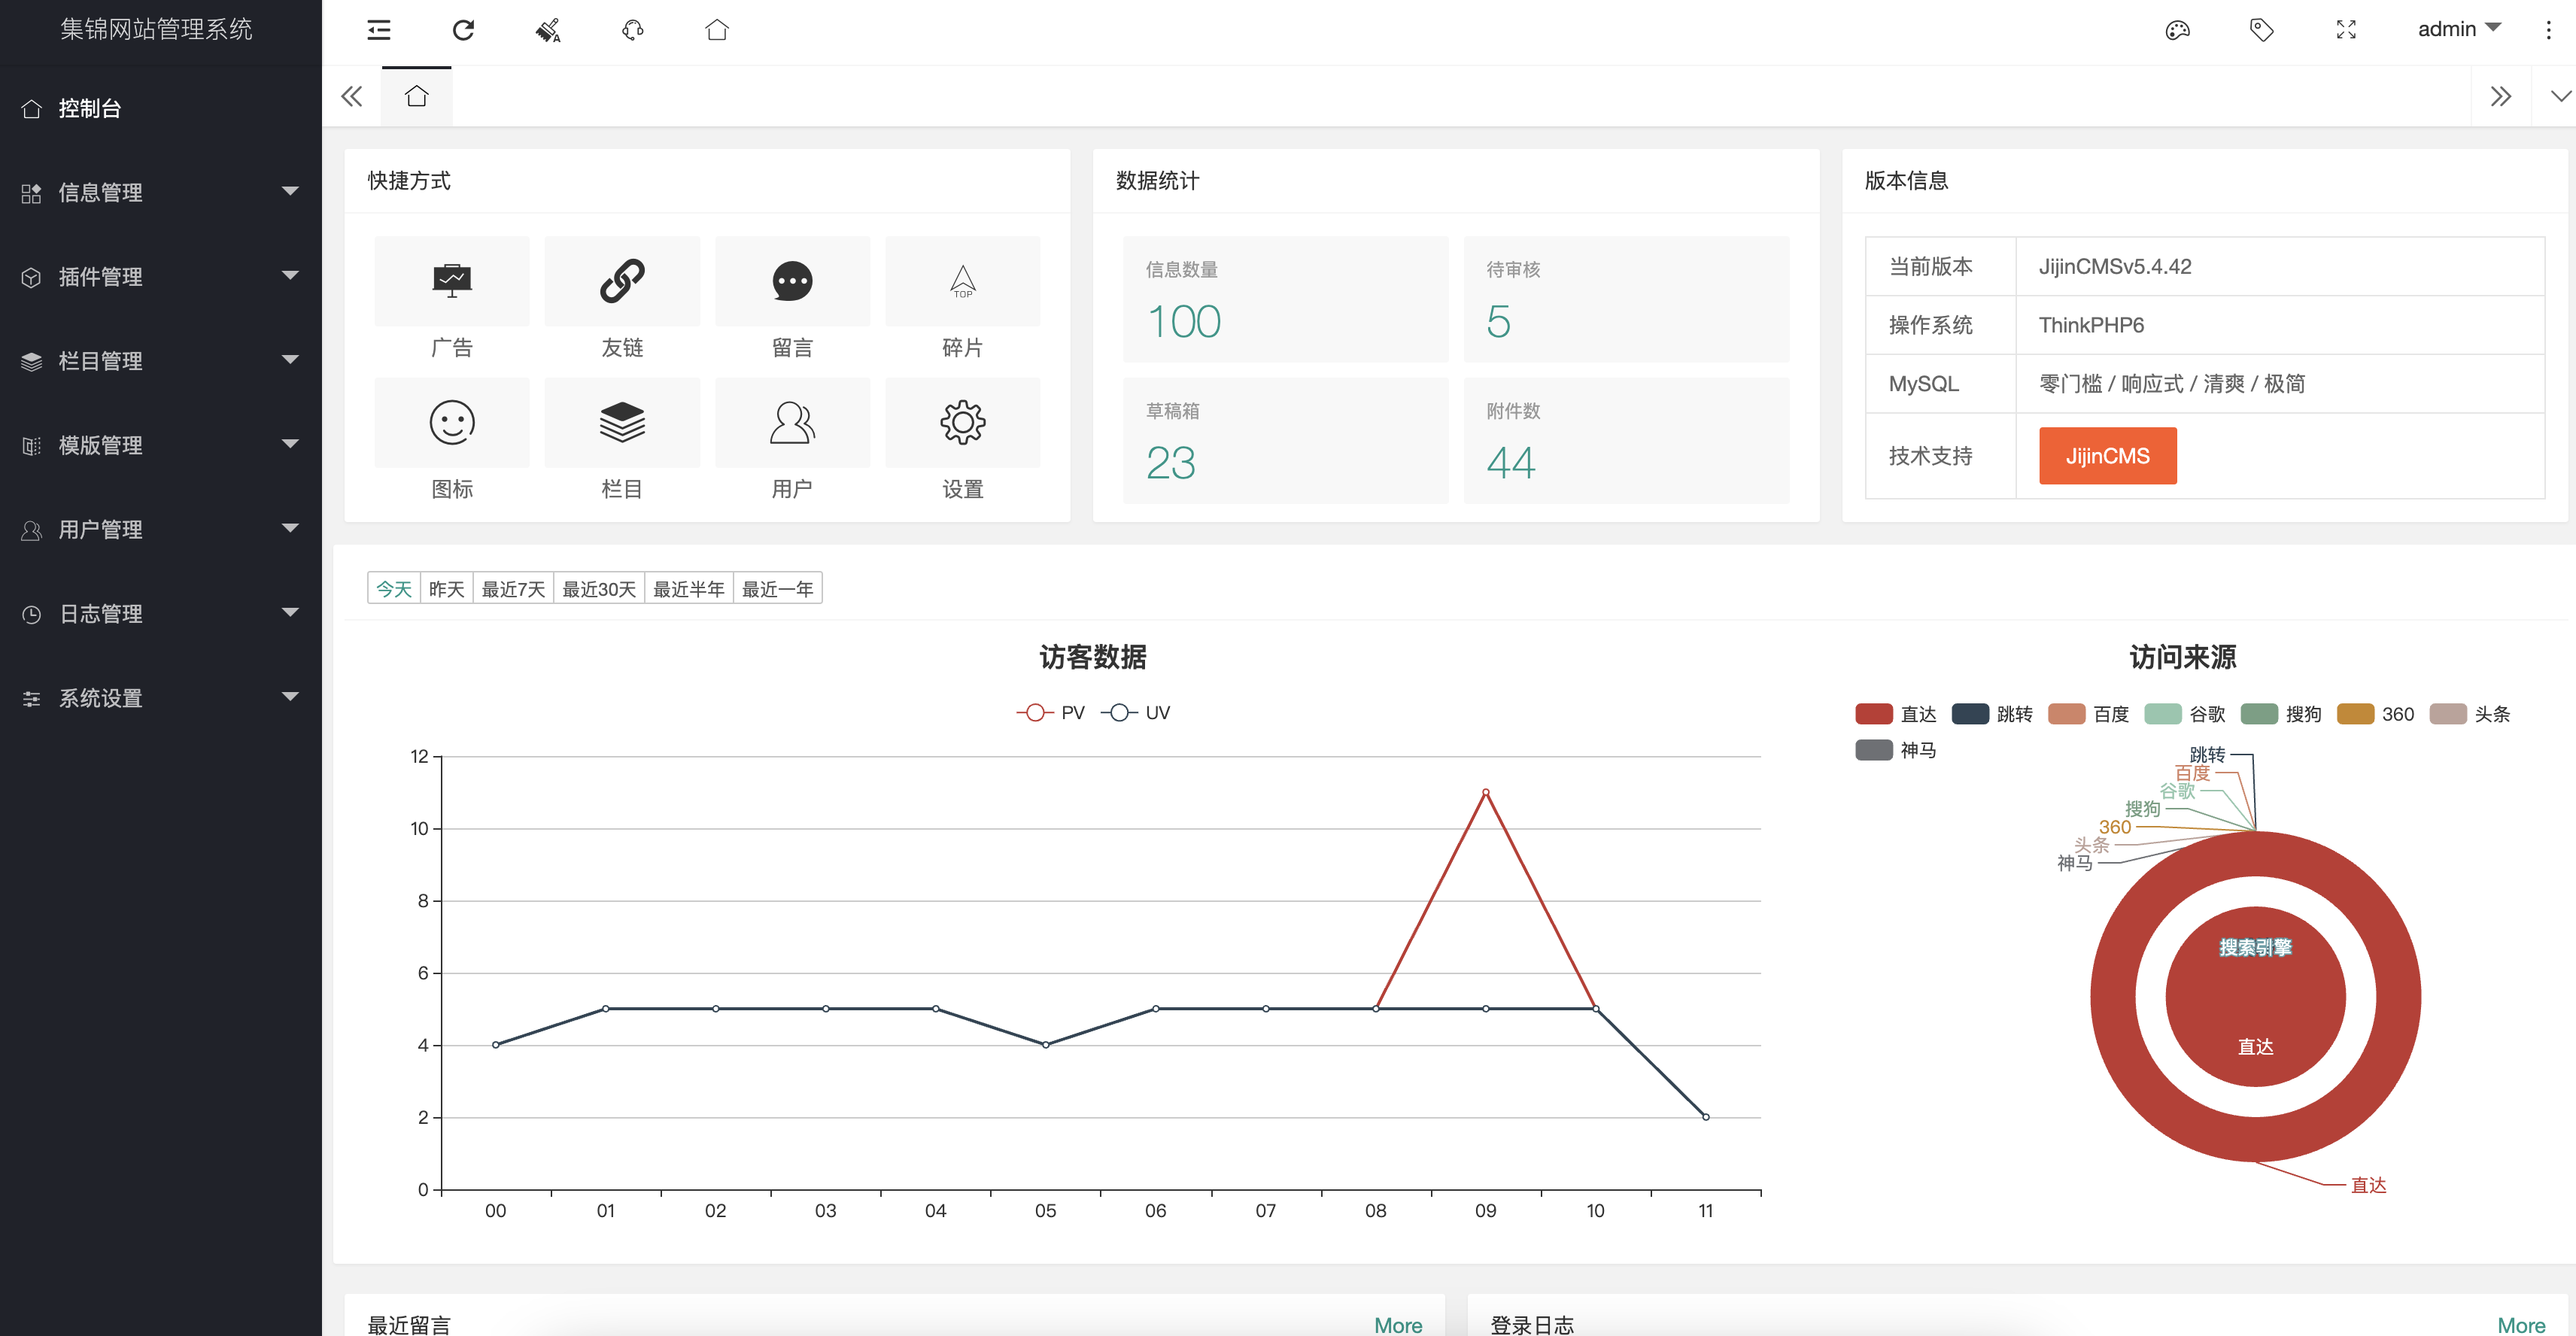Select the 最近7天 time range tab
Screen dimensions: 2576x1336
click(x=513, y=589)
